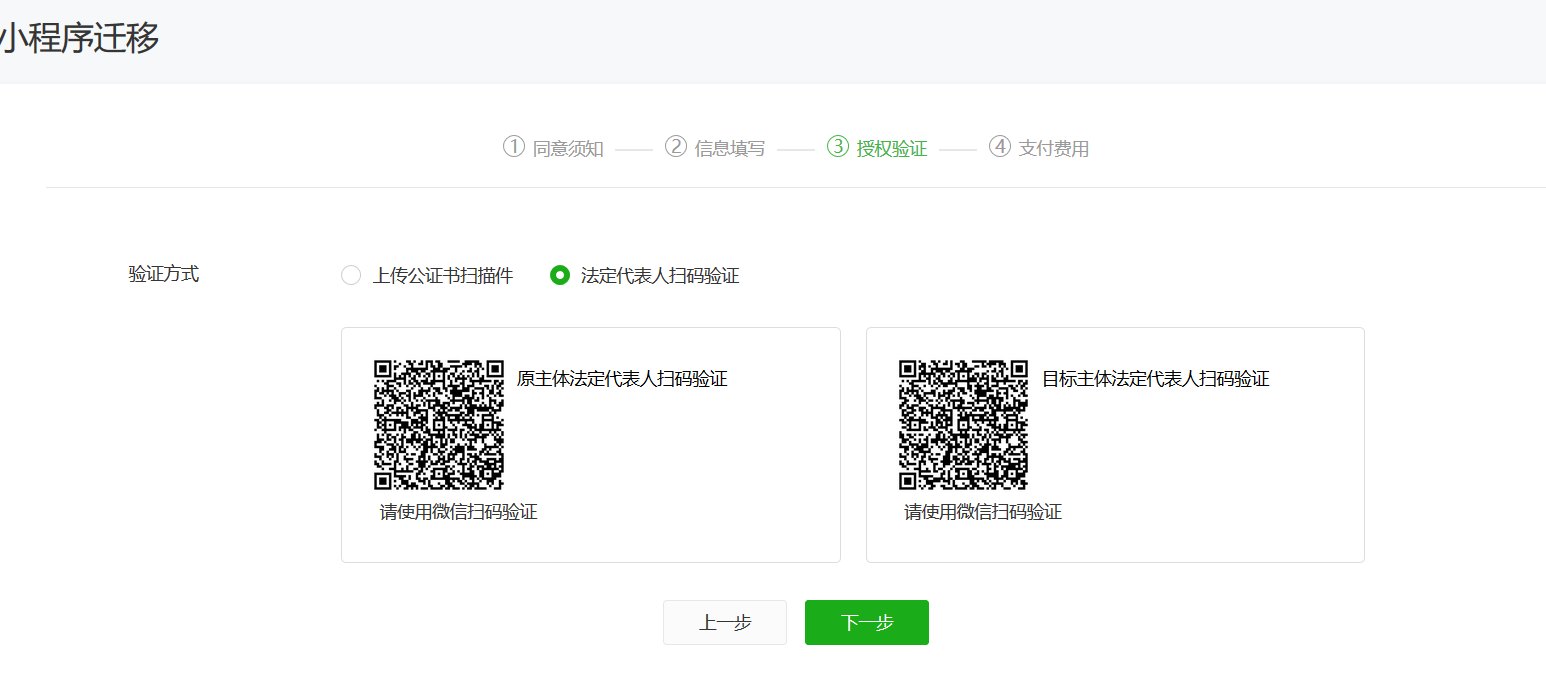Click the green 下一步 button
The width and height of the screenshot is (1546, 684).
tap(867, 622)
